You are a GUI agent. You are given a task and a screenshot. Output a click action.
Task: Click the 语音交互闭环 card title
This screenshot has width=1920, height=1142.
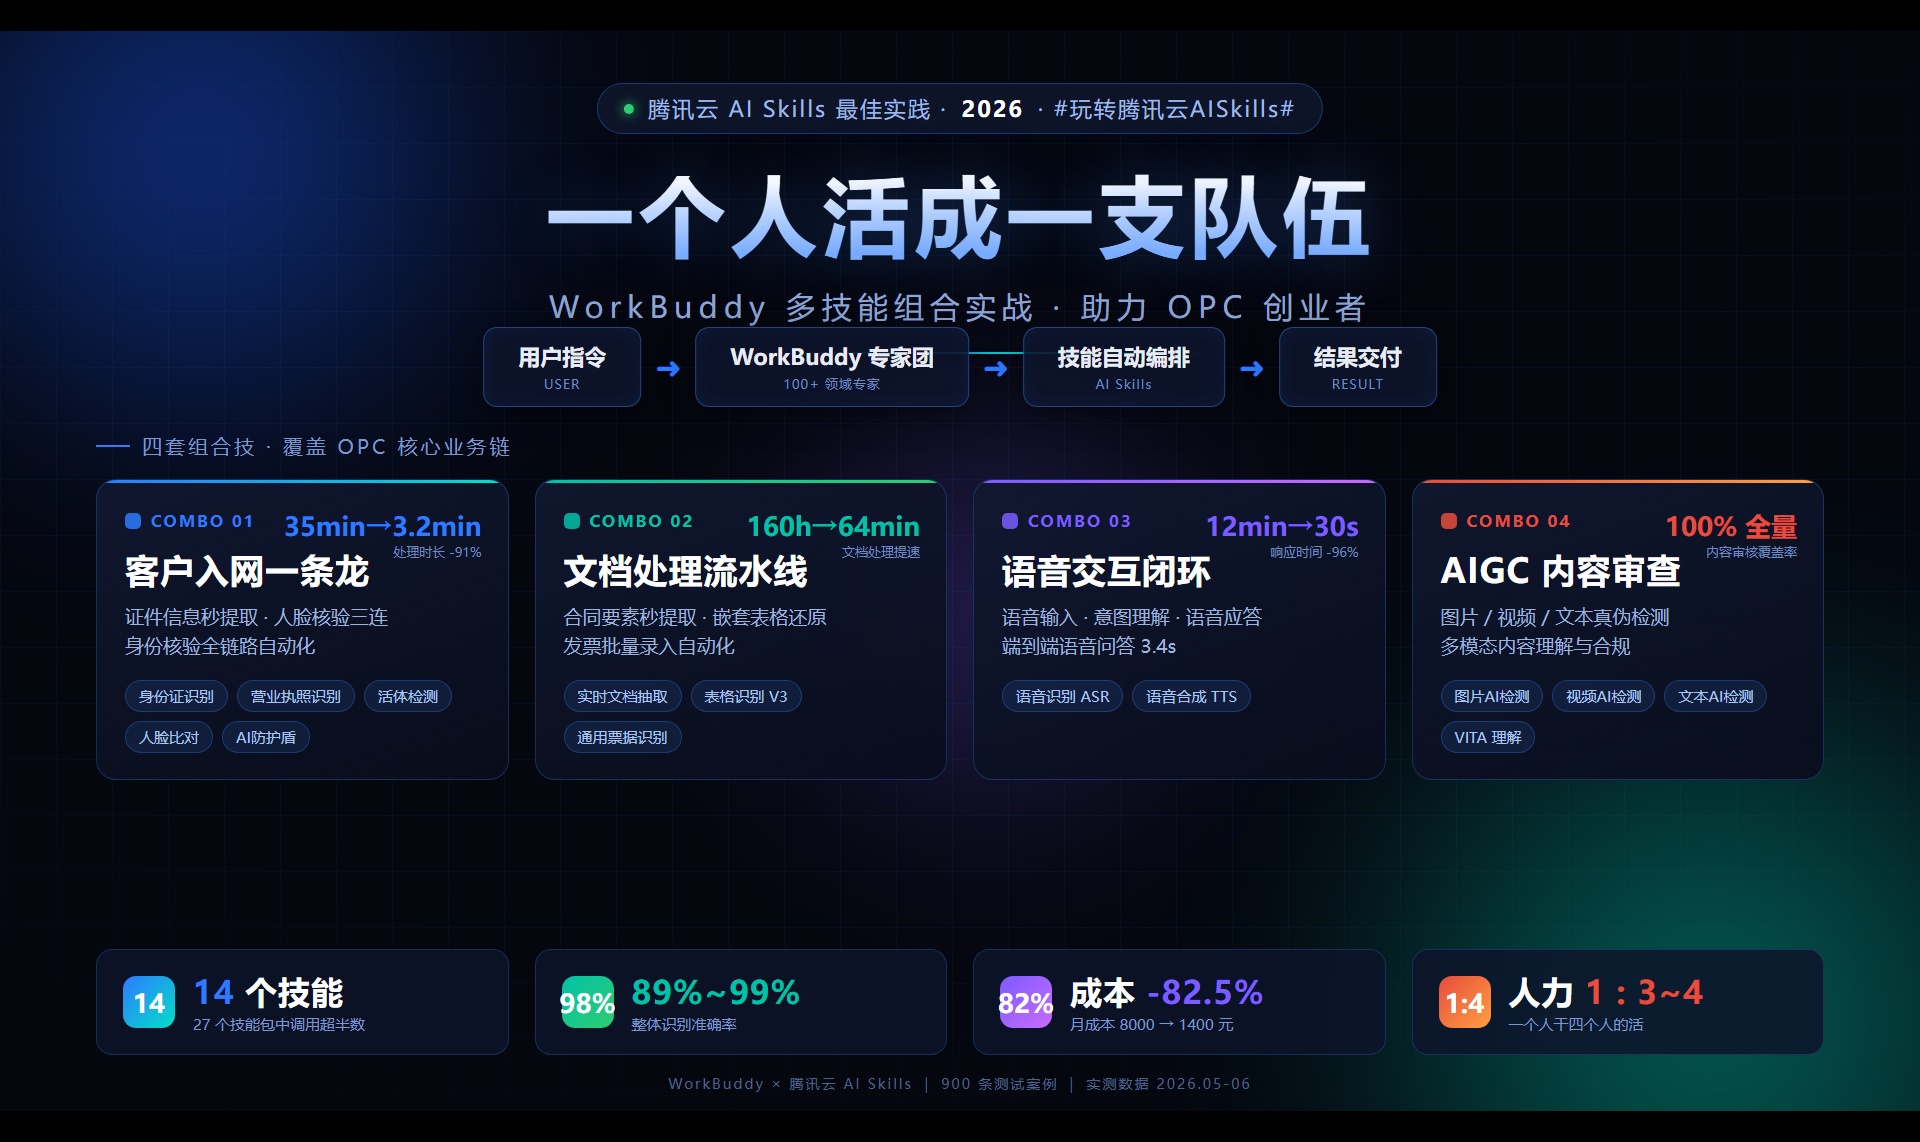click(1106, 571)
